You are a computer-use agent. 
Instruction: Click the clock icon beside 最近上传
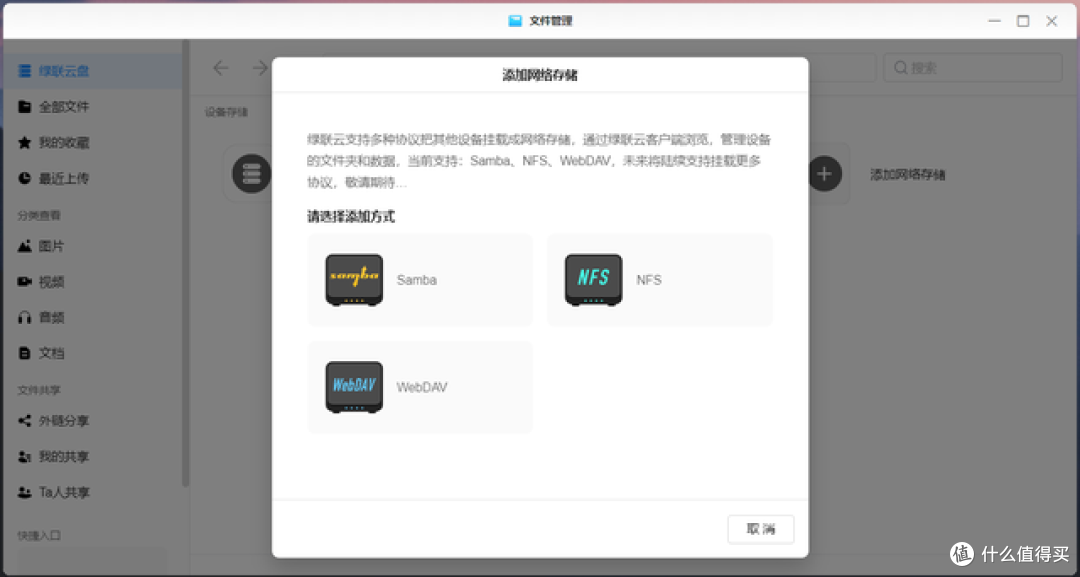coord(25,178)
